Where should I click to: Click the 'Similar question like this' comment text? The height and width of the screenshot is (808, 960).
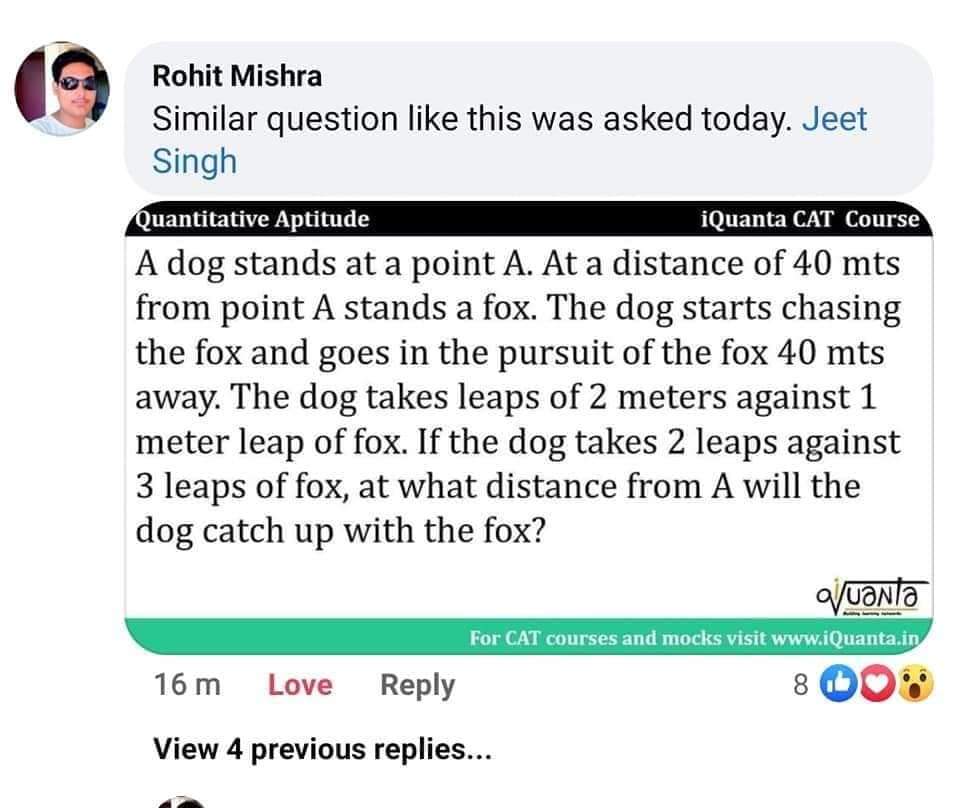tap(471, 118)
